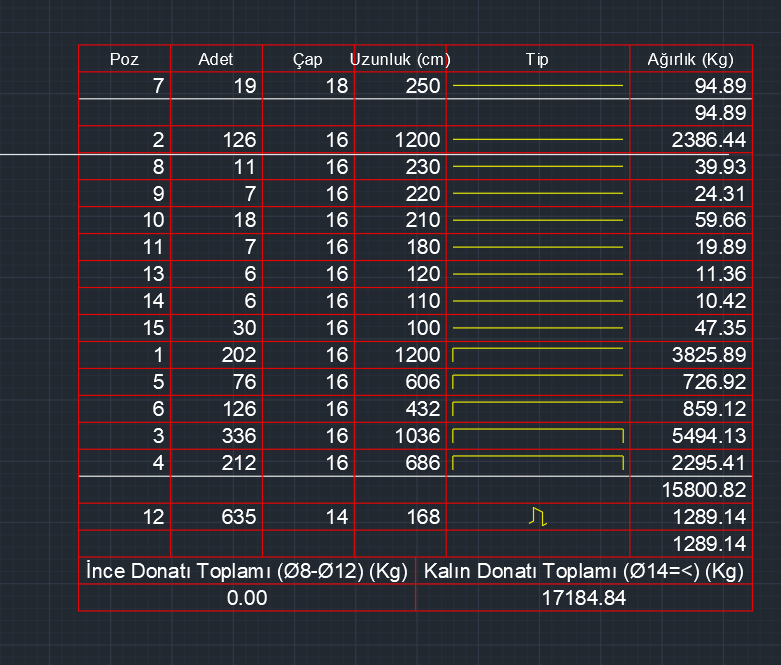Click the grand total value 17184.84
The image size is (781, 665).
point(584,598)
